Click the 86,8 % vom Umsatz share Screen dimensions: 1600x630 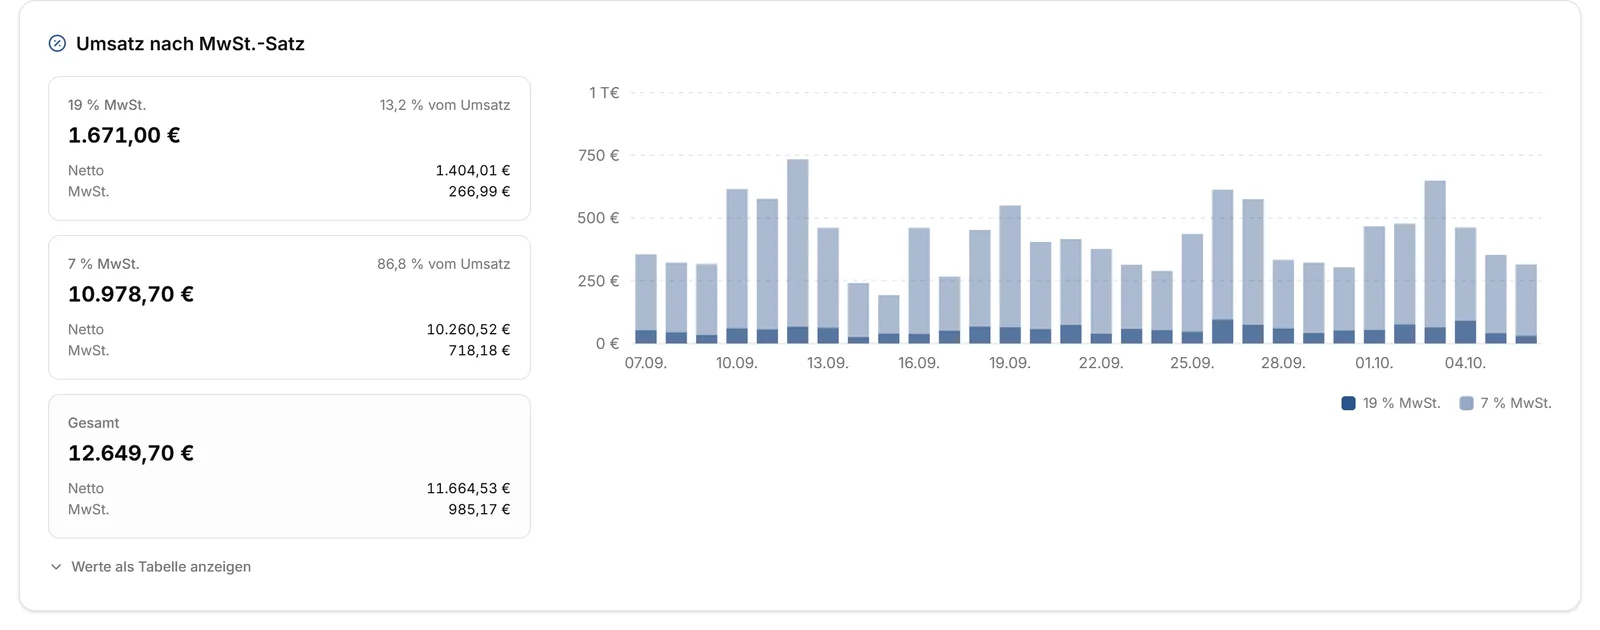click(x=444, y=264)
